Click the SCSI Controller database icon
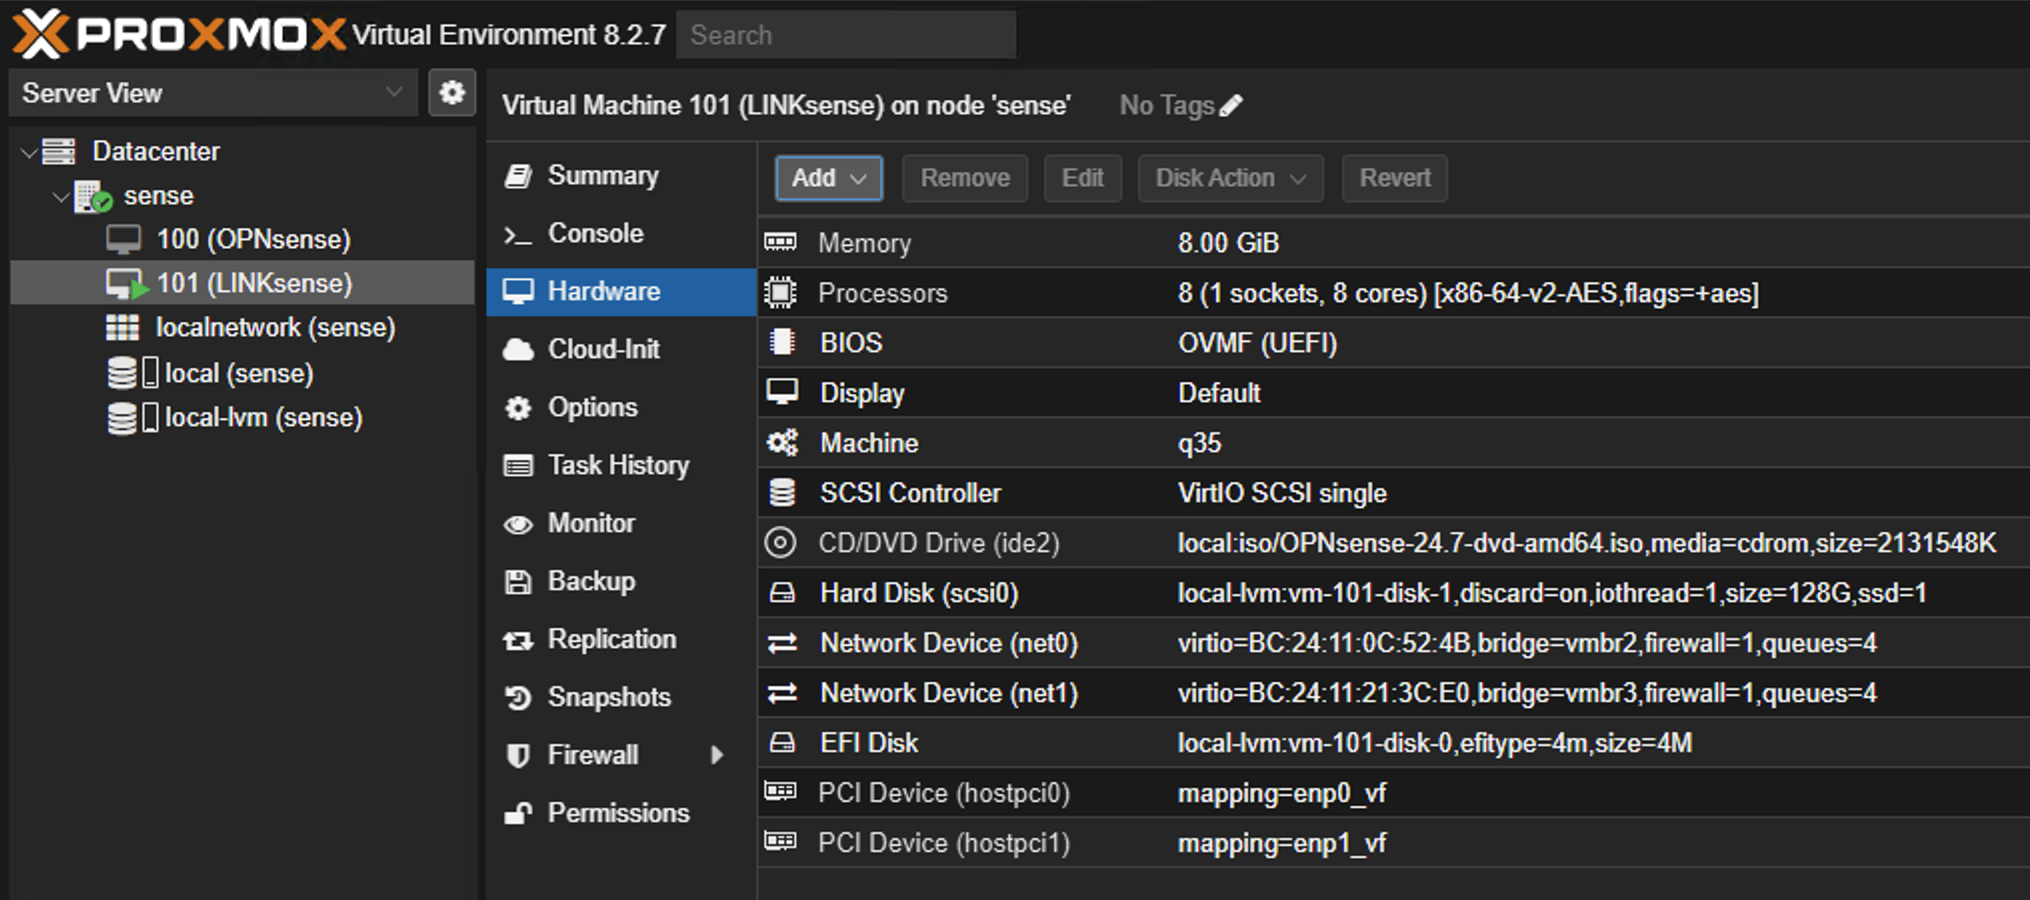This screenshot has height=900, width=2030. click(x=782, y=492)
